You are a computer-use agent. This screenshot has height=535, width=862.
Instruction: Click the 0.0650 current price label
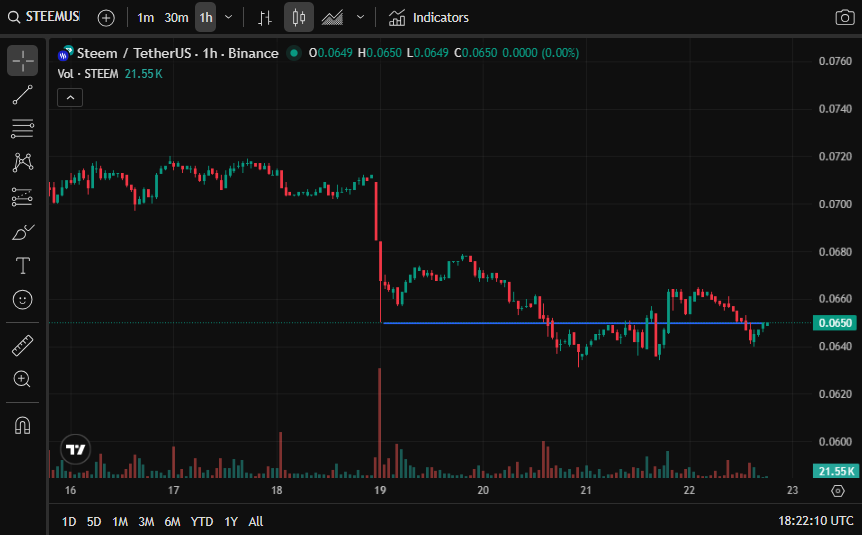tap(835, 323)
